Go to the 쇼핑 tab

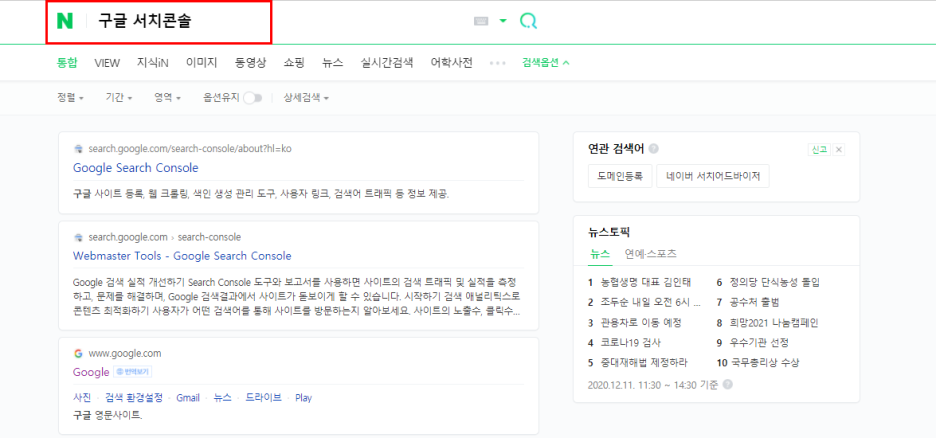click(x=294, y=63)
